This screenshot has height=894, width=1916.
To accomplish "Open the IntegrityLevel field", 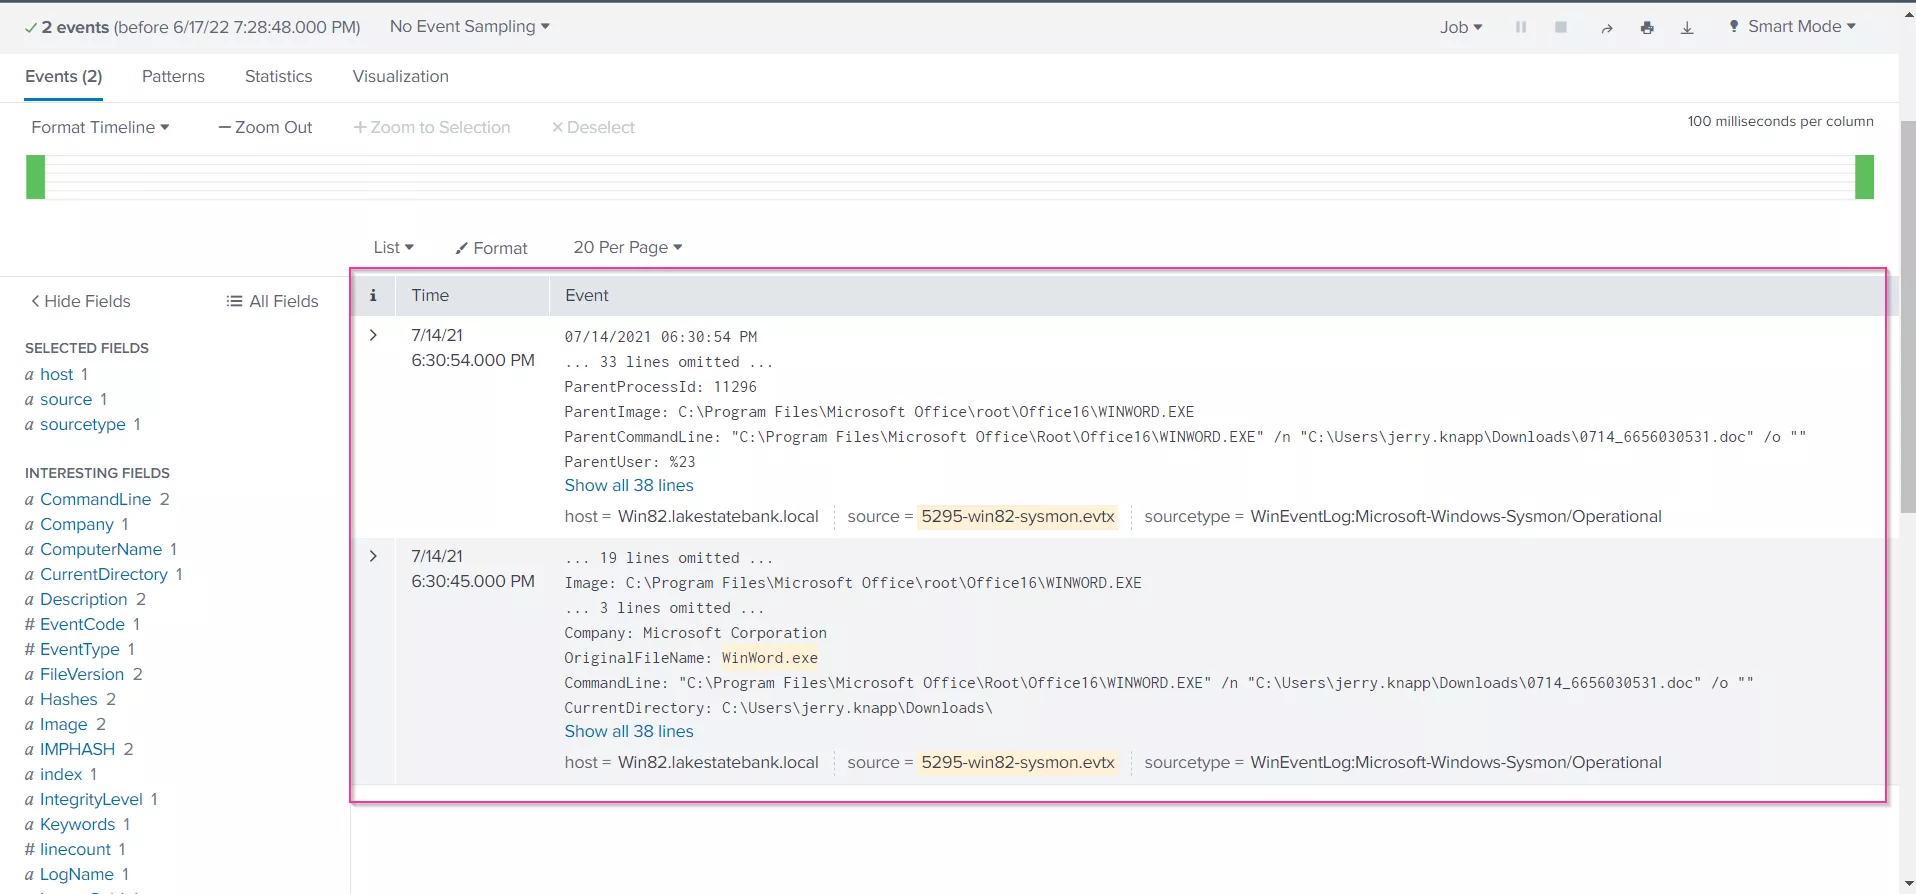I will 91,799.
